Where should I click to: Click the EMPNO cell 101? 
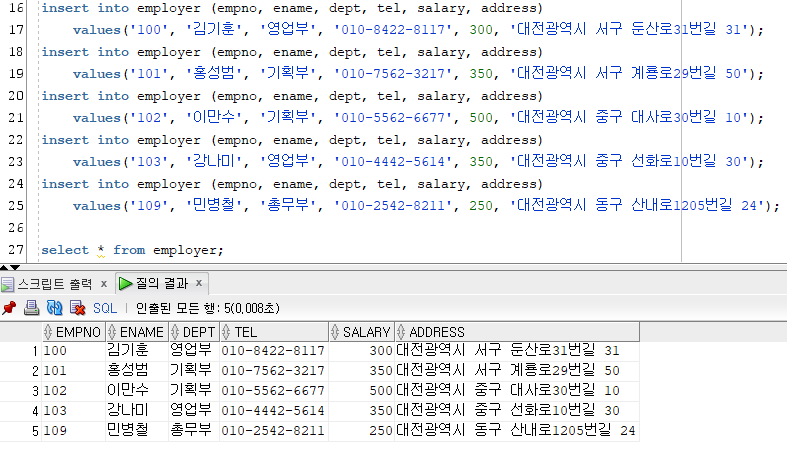(73, 371)
